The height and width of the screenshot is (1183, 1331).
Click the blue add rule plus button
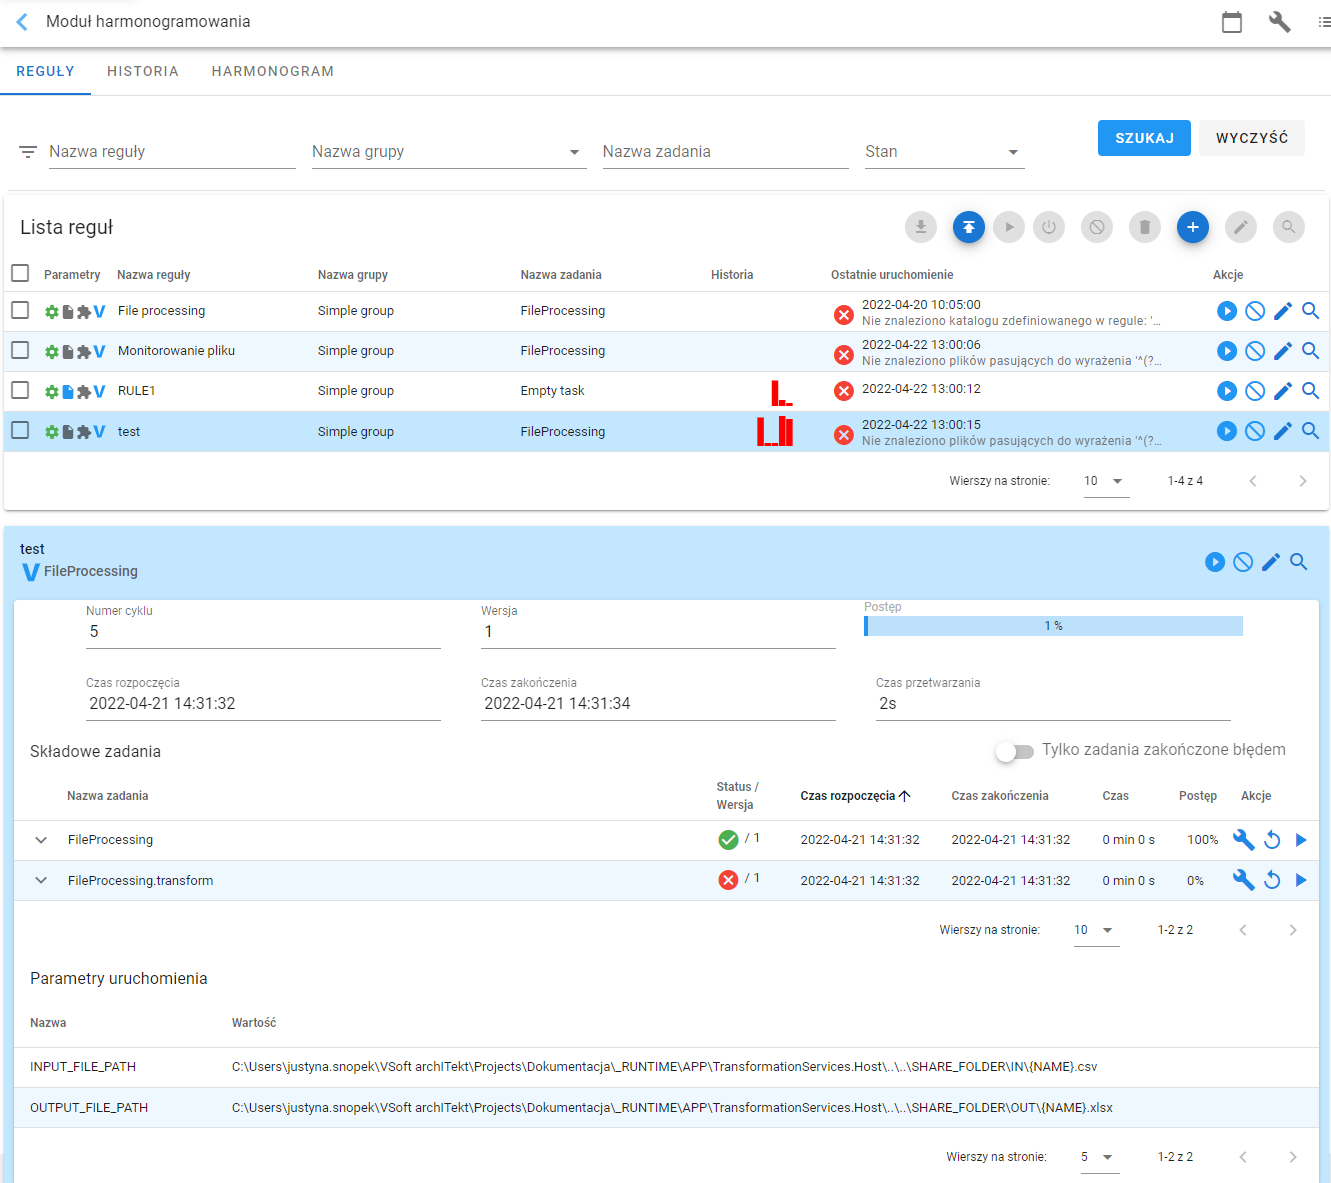[x=1192, y=227]
